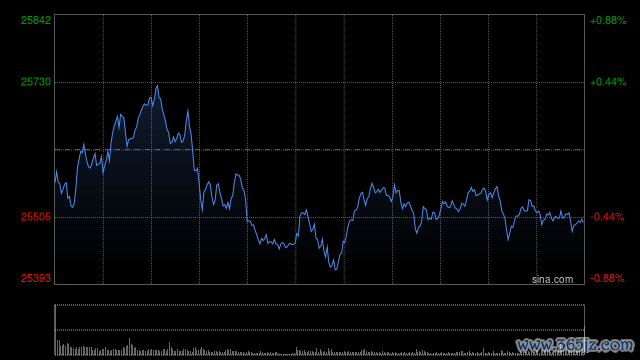Viewport: 640px width, 360px height.
Task: Click the red 25505 price label
Action: click(x=36, y=217)
